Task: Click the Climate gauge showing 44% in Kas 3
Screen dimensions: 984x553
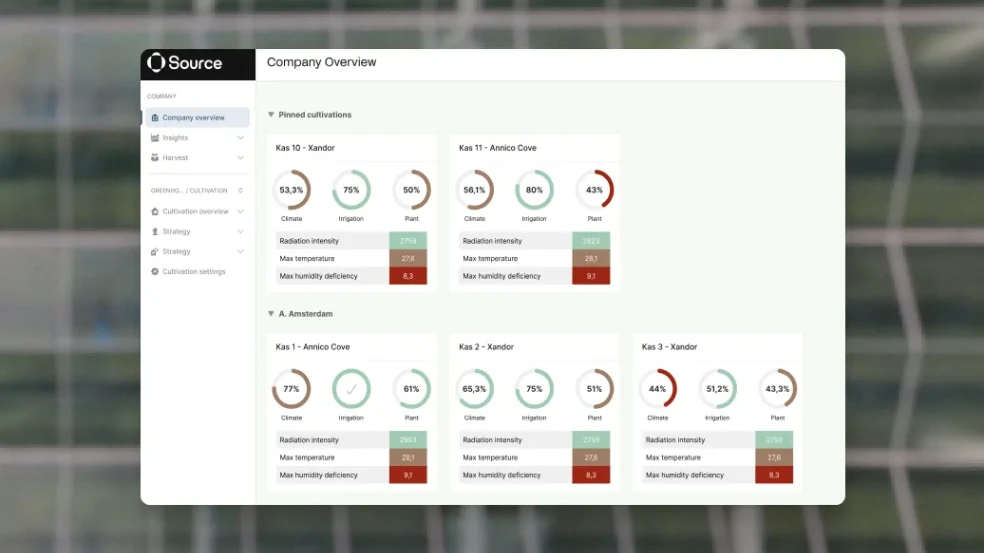Action: coord(657,389)
